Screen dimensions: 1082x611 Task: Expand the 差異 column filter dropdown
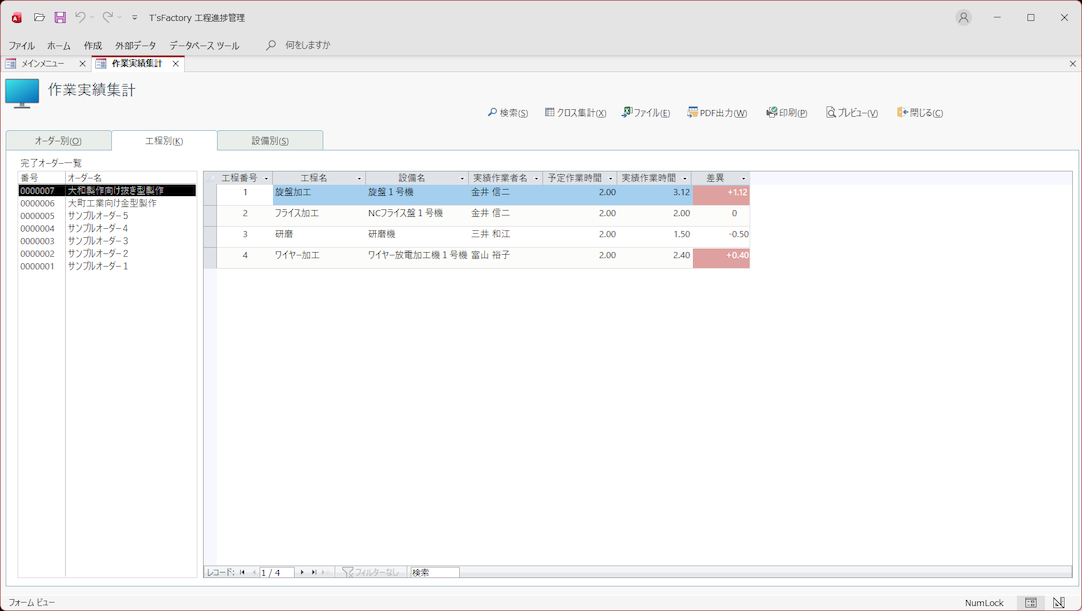click(743, 179)
